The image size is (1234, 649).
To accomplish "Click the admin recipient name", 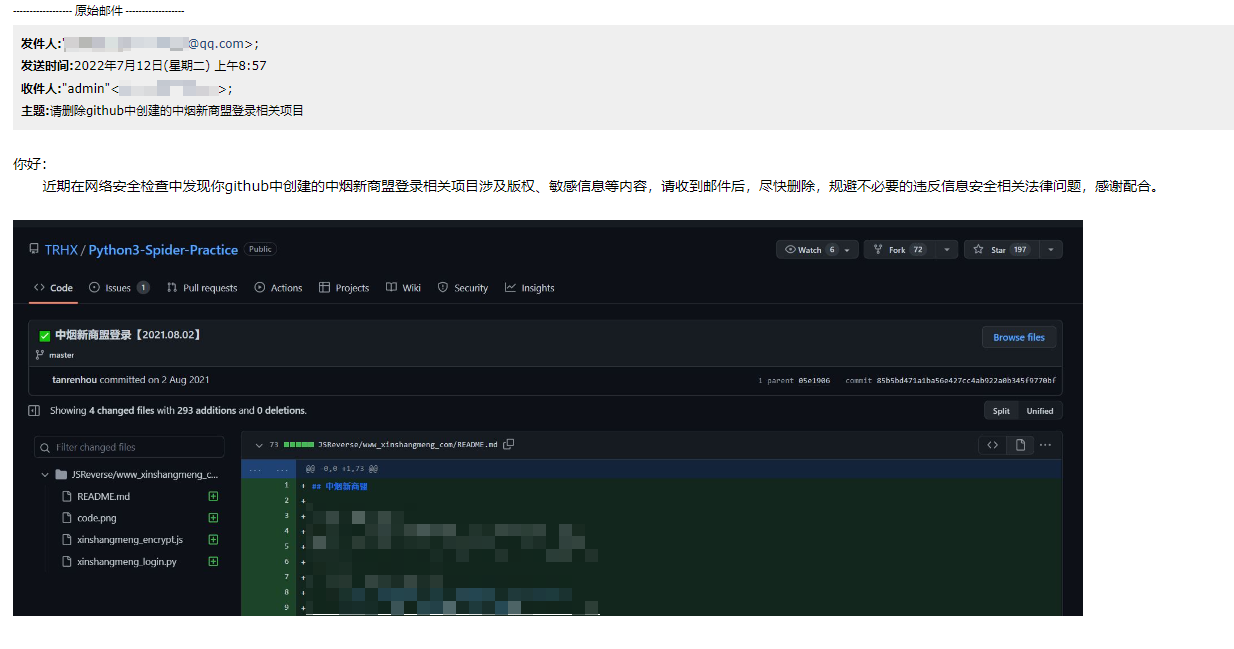I will tap(85, 89).
